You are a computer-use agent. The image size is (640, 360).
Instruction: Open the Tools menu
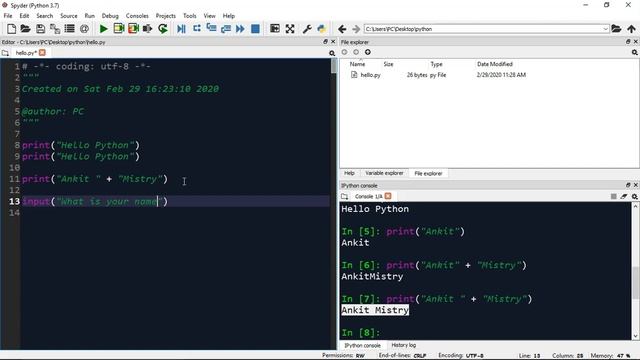(x=189, y=16)
